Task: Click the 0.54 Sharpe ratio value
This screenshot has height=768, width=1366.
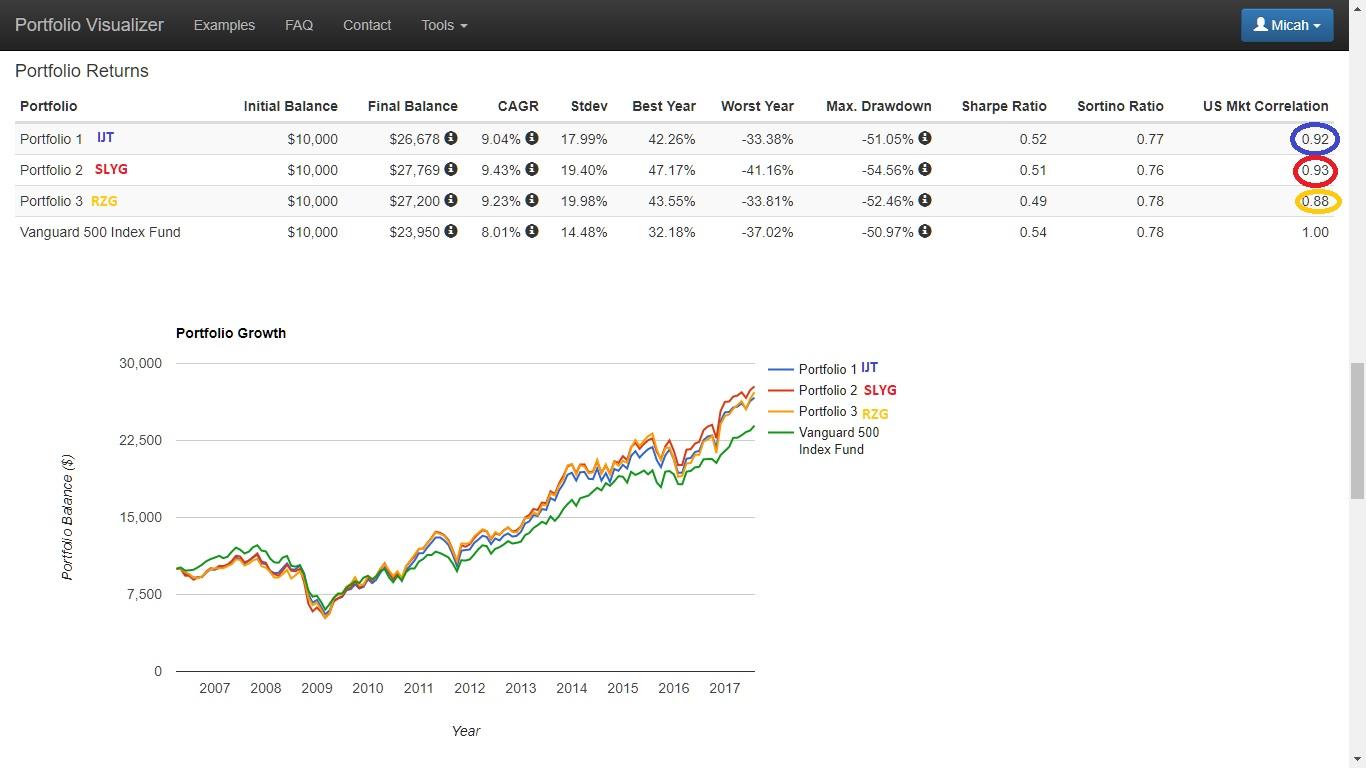Action: (x=1033, y=232)
